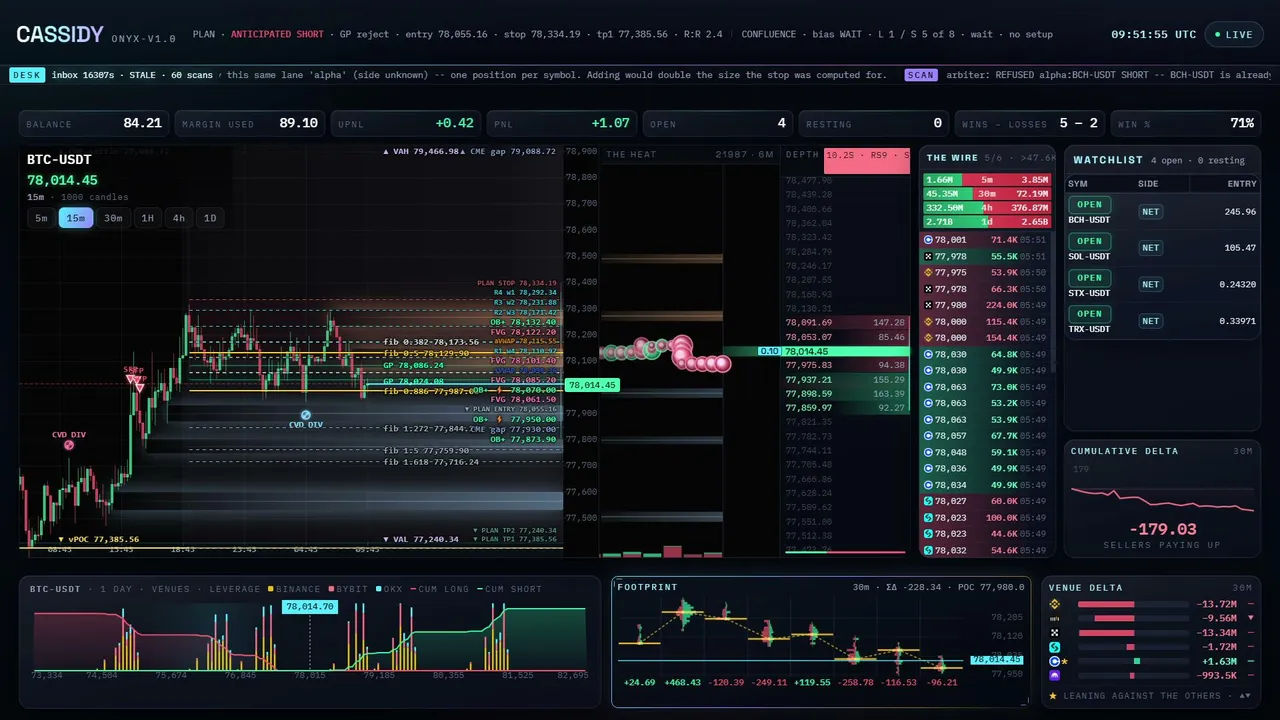Click the UPNL stat card
The height and width of the screenshot is (720, 1280).
[405, 123]
